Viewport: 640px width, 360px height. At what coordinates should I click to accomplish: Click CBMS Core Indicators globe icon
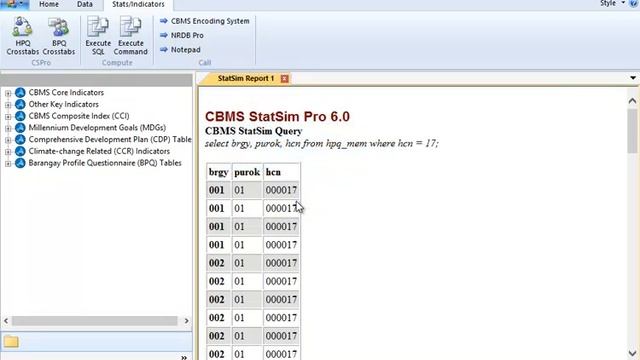(20, 93)
